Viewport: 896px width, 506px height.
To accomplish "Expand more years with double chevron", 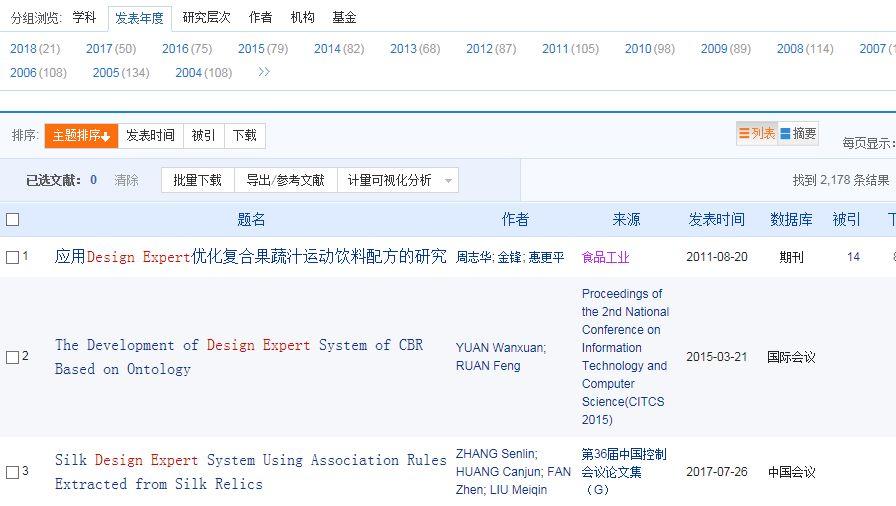I will pyautogui.click(x=264, y=72).
